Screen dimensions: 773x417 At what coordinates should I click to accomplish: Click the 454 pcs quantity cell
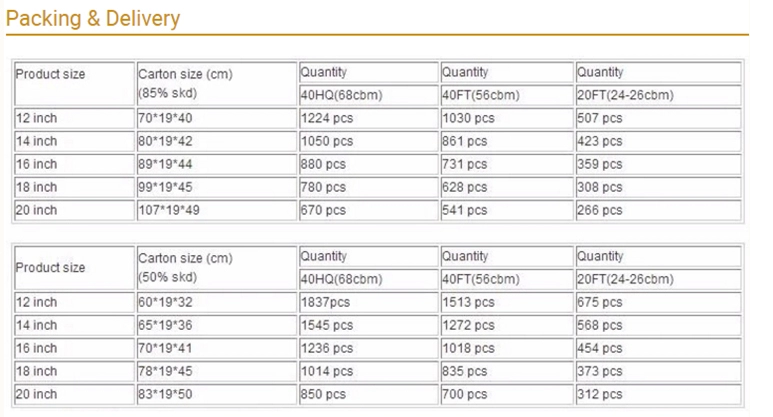pos(600,348)
